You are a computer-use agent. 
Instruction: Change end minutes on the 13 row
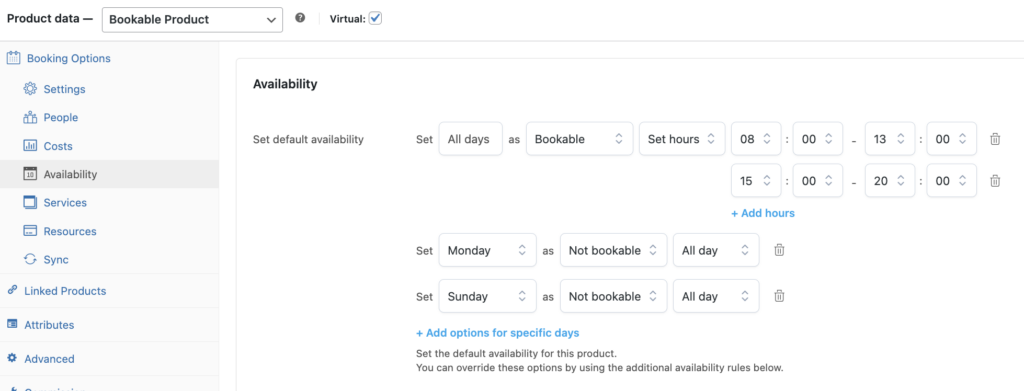click(952, 139)
